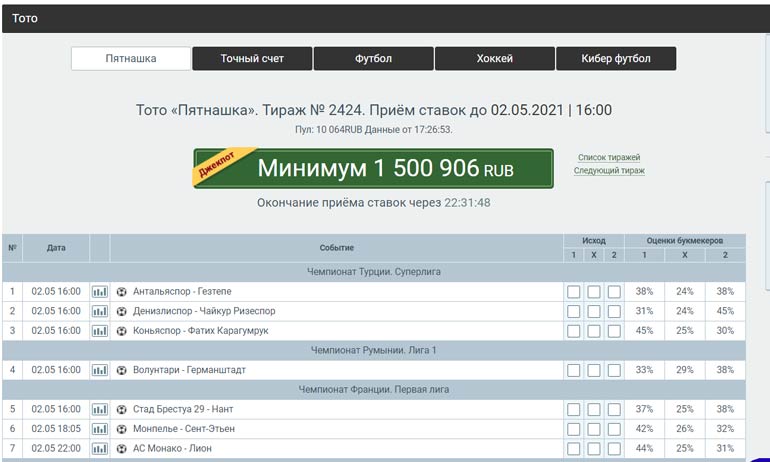This screenshot has height=462, width=770.
Task: Click event name Антальяспор - Гезтепе
Action: tap(182, 292)
